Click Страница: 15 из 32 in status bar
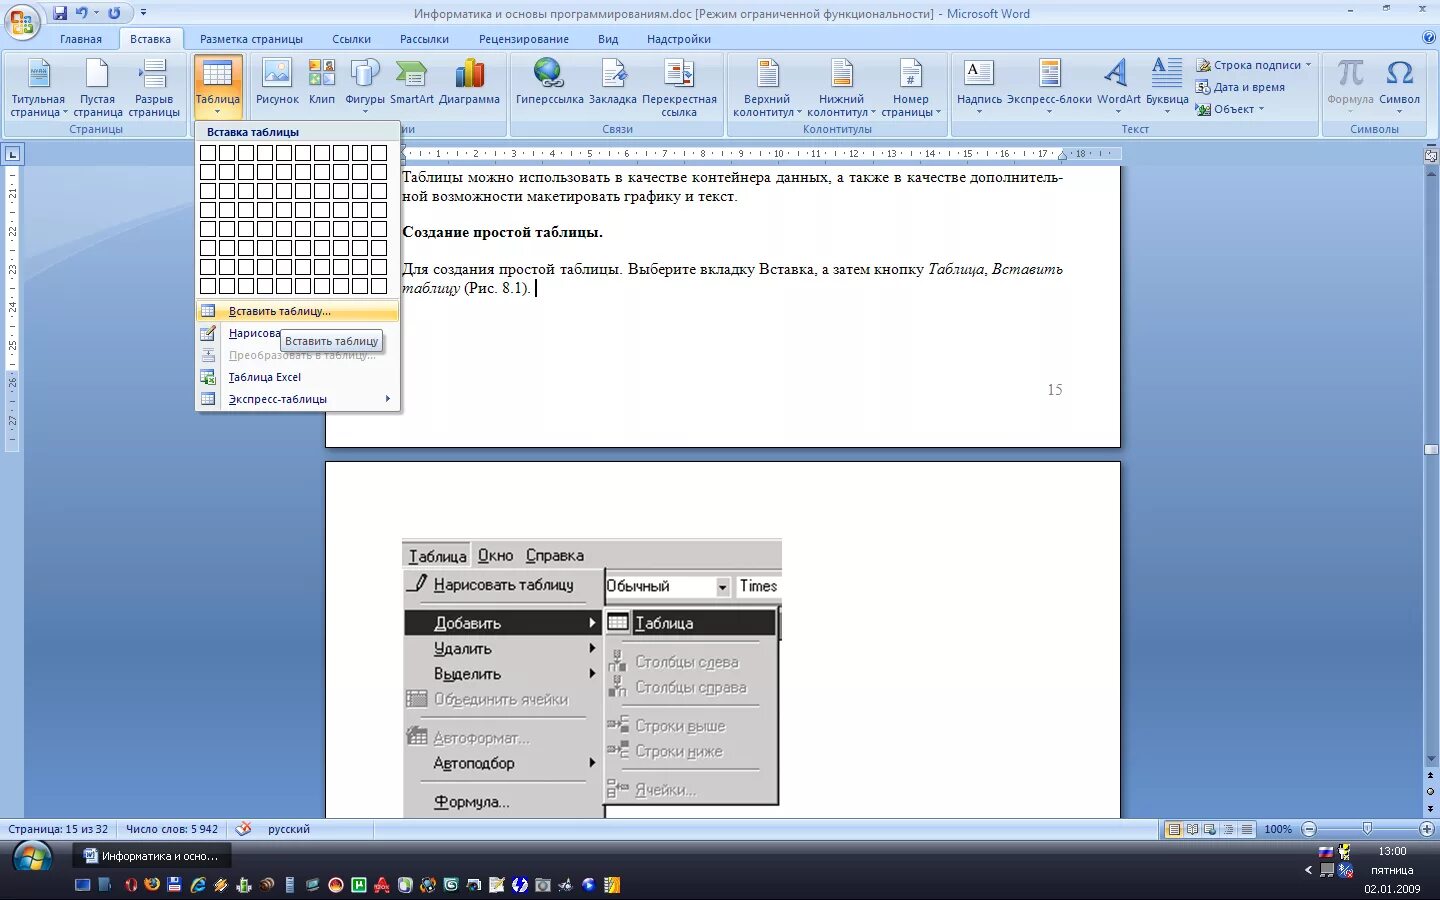This screenshot has width=1440, height=900. point(58,829)
